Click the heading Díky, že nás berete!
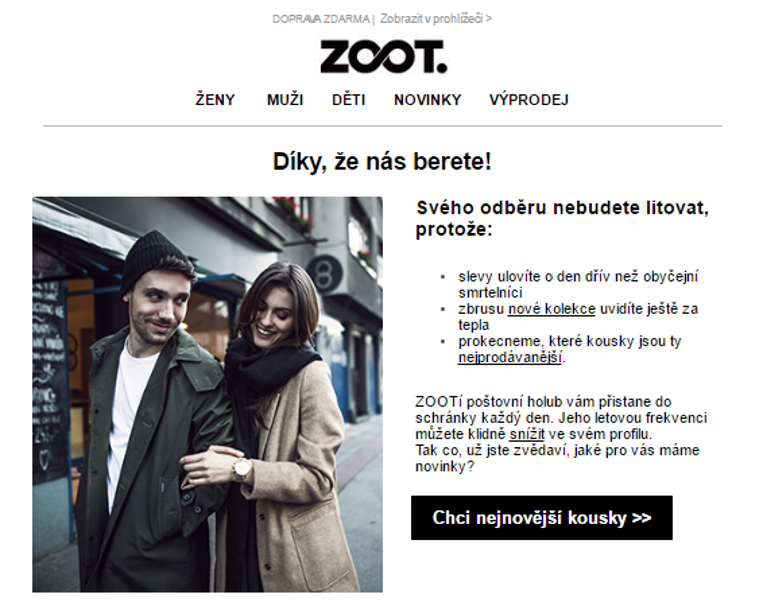Image resolution: width=764 pixels, height=602 pixels. (x=382, y=161)
